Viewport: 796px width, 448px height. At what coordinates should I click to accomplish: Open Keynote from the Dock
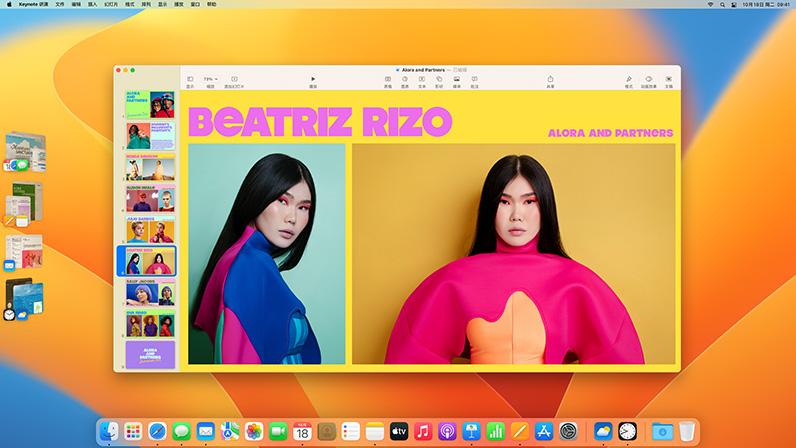pyautogui.click(x=471, y=432)
